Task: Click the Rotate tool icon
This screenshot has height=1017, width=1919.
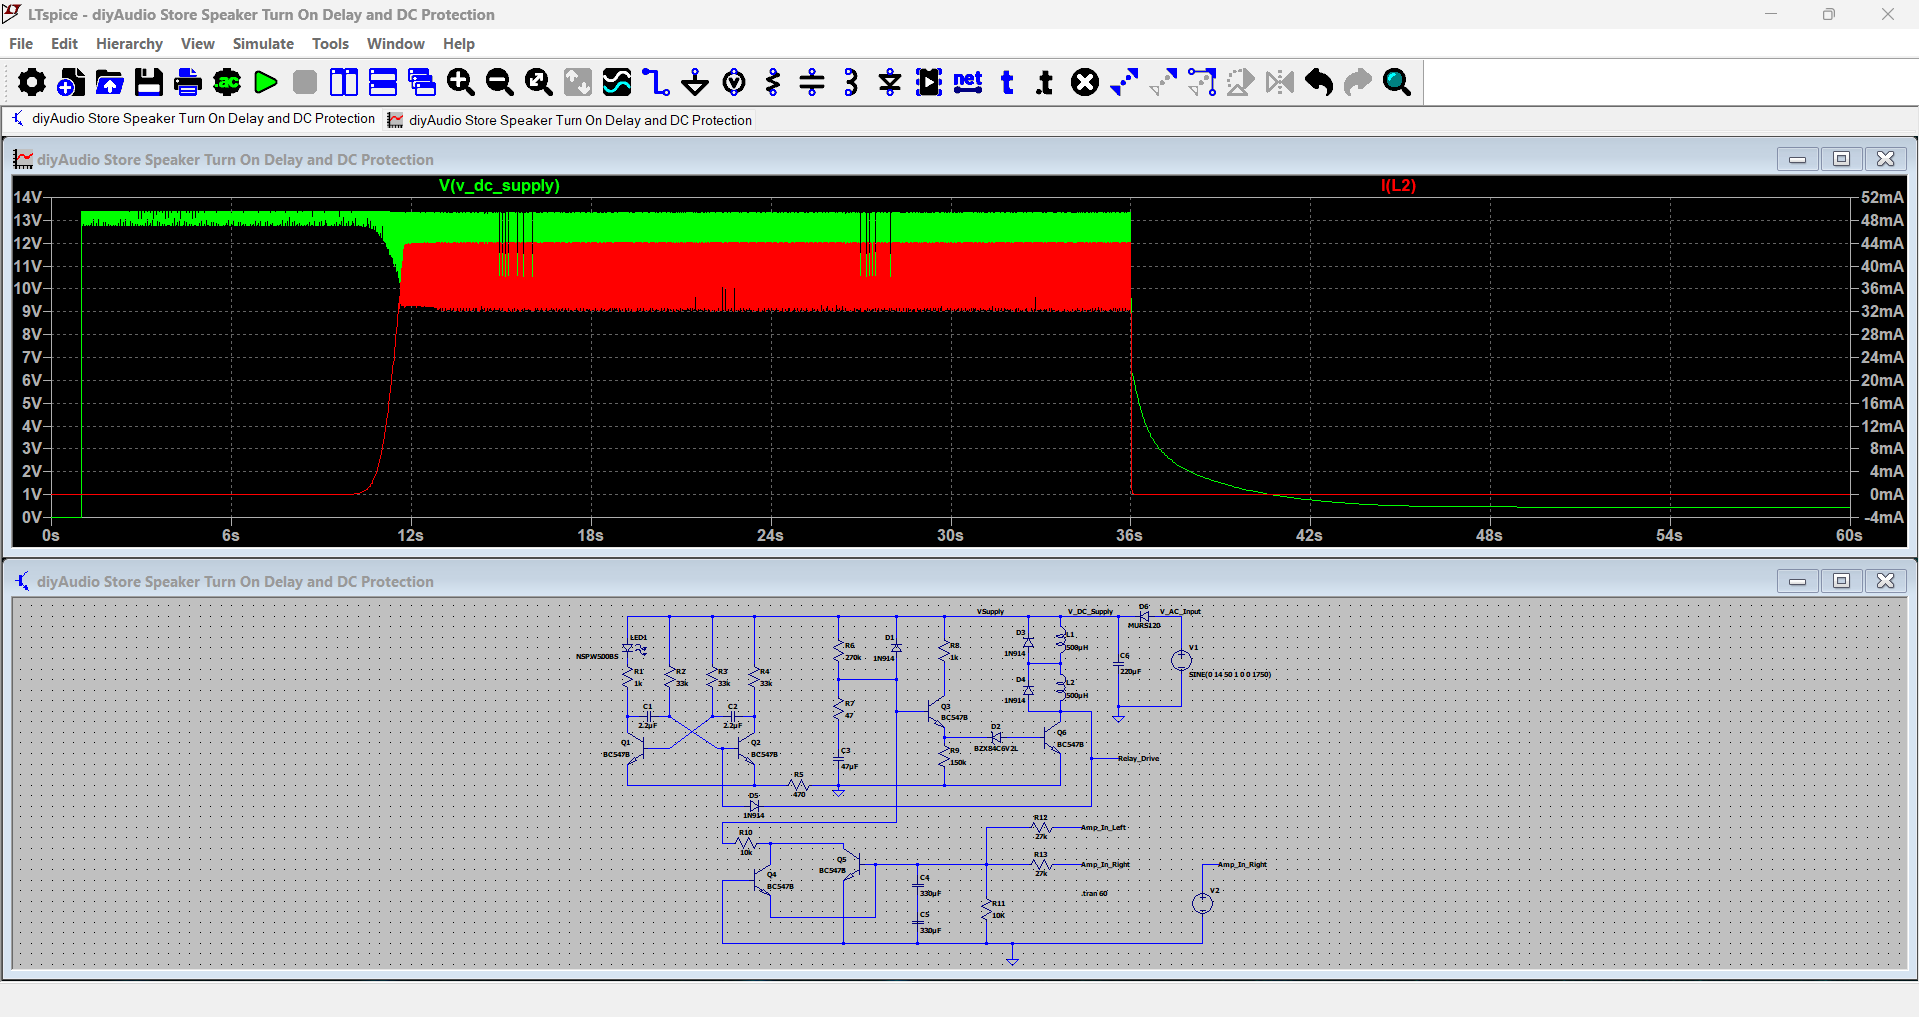Action: 1241,82
